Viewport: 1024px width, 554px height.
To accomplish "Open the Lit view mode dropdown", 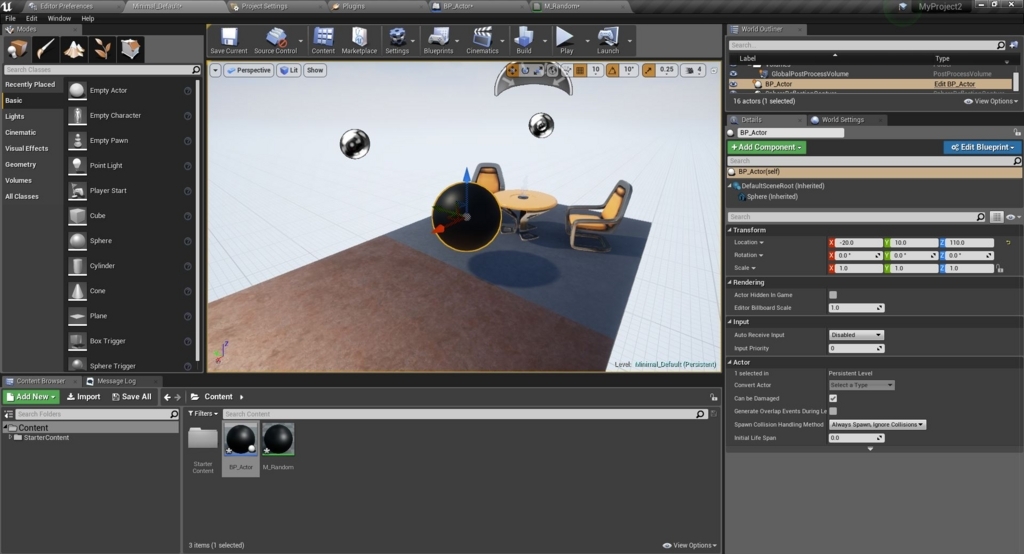I will 289,70.
